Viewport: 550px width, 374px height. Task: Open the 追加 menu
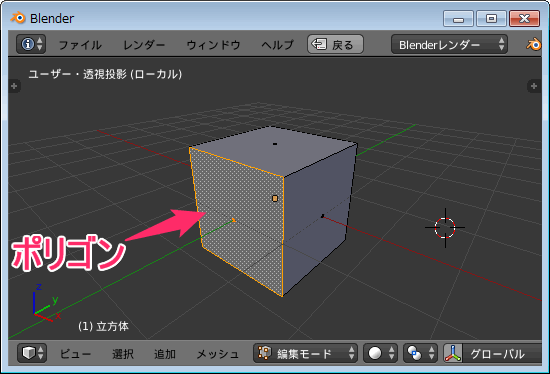click(x=165, y=354)
